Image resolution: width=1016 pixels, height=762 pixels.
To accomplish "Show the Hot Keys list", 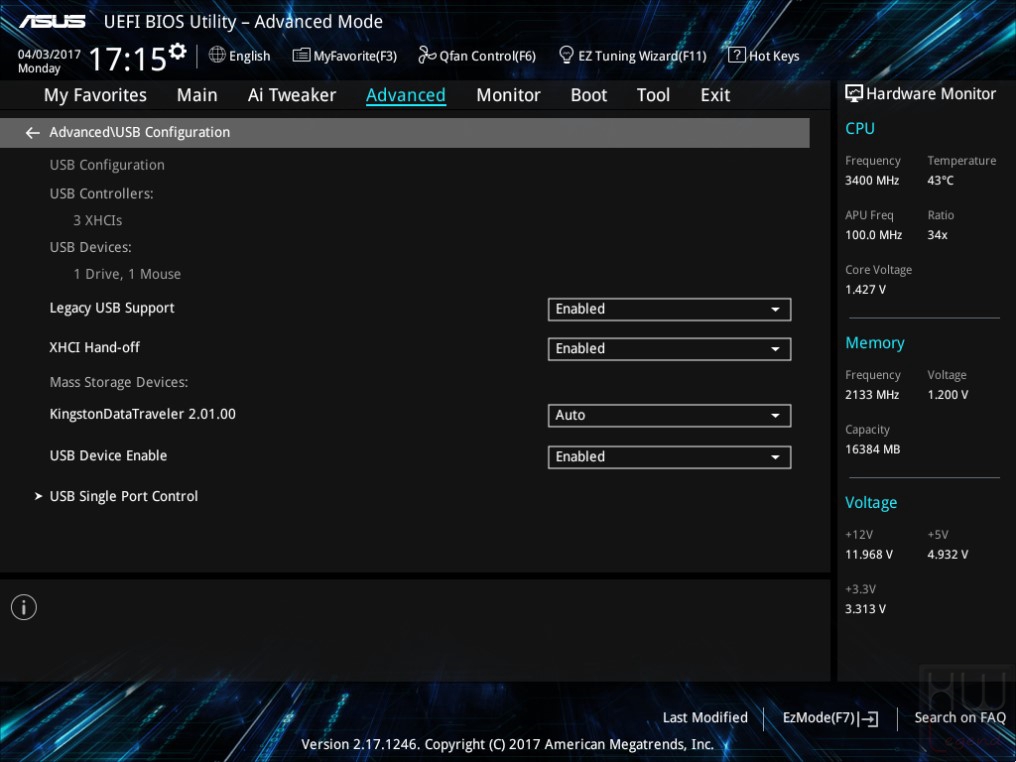I will [x=764, y=56].
